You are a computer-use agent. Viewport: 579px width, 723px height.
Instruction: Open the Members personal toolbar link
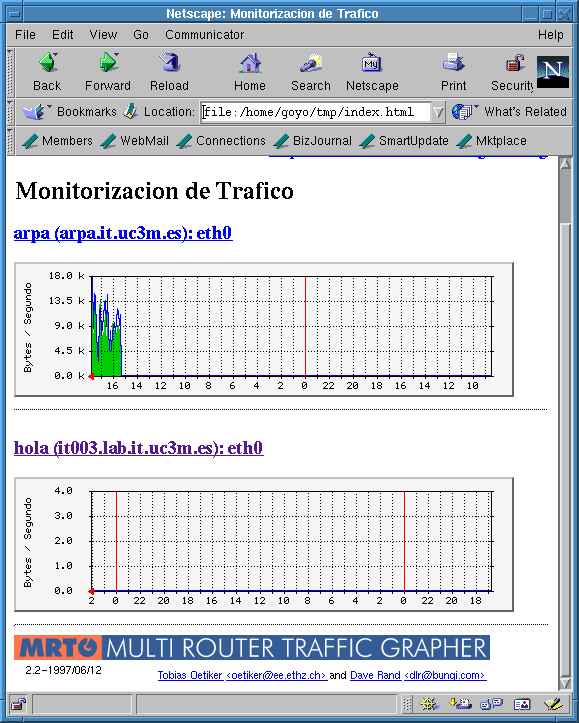(57, 141)
